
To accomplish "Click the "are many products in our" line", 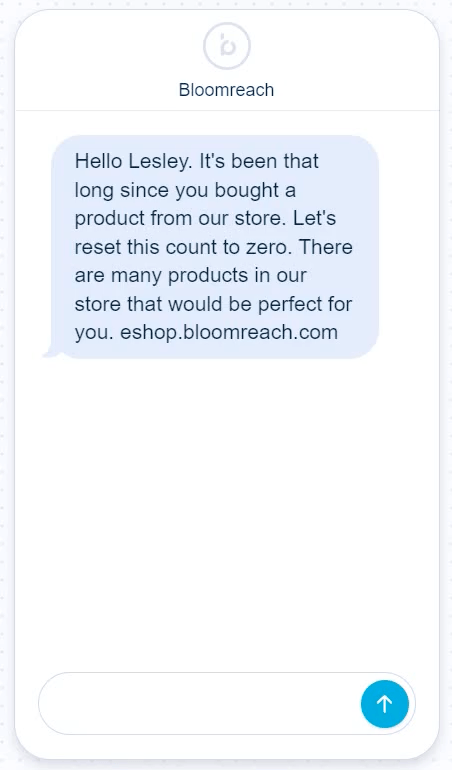I will pos(191,275).
